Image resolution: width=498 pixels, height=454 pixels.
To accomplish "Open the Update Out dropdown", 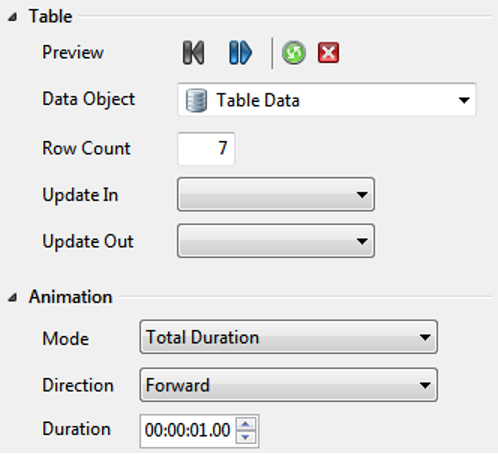I will (x=276, y=241).
